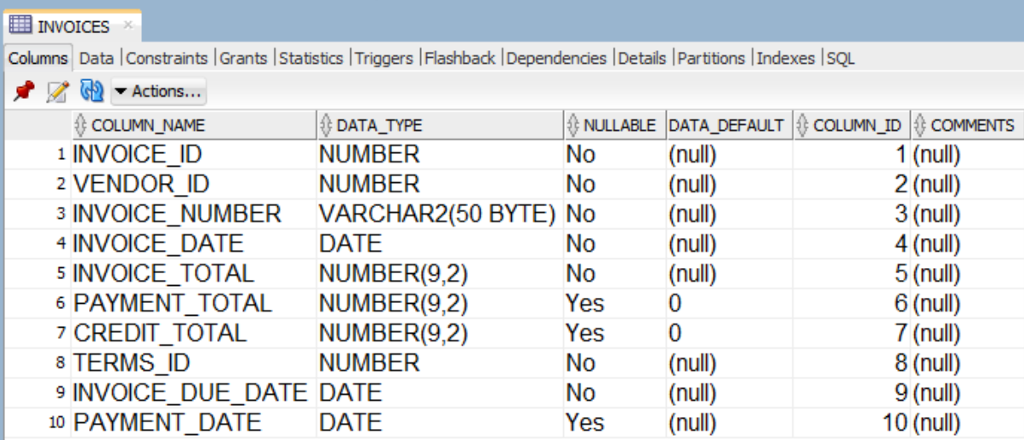Image resolution: width=1024 pixels, height=440 pixels.
Task: Open the Partitions tab
Action: [711, 58]
